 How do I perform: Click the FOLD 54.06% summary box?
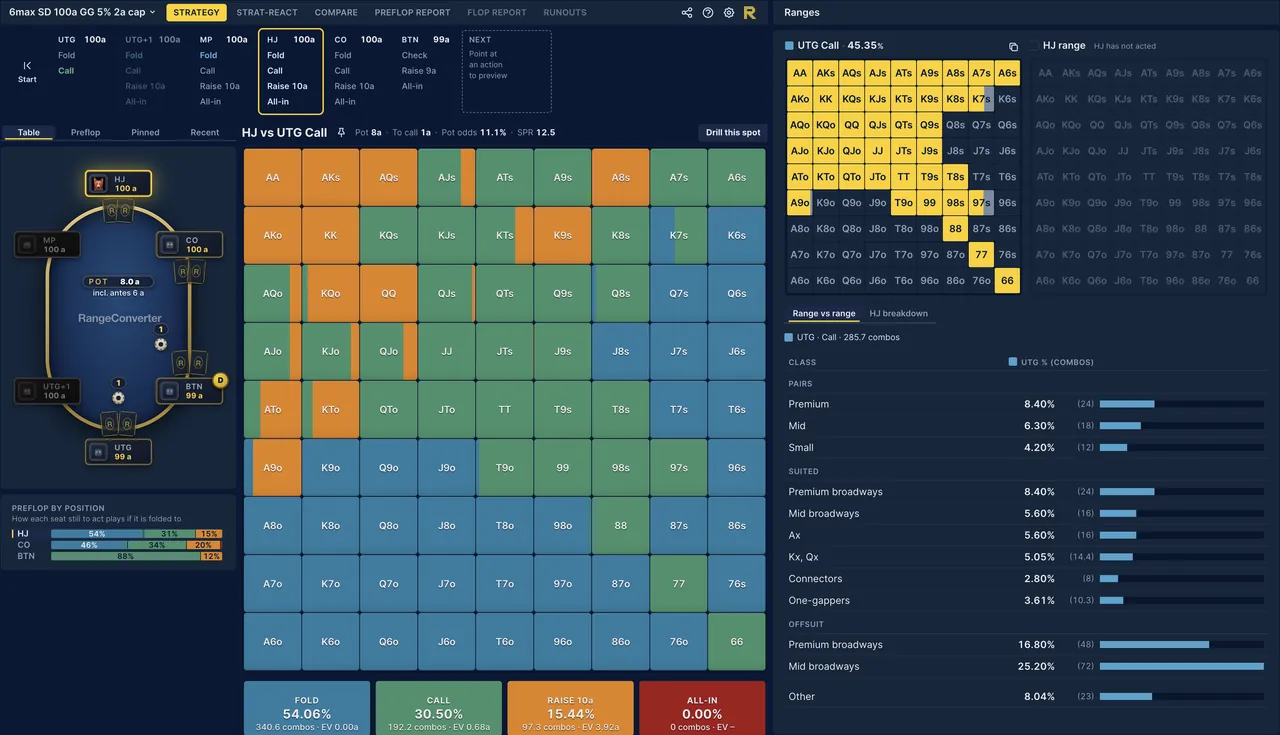(x=307, y=708)
